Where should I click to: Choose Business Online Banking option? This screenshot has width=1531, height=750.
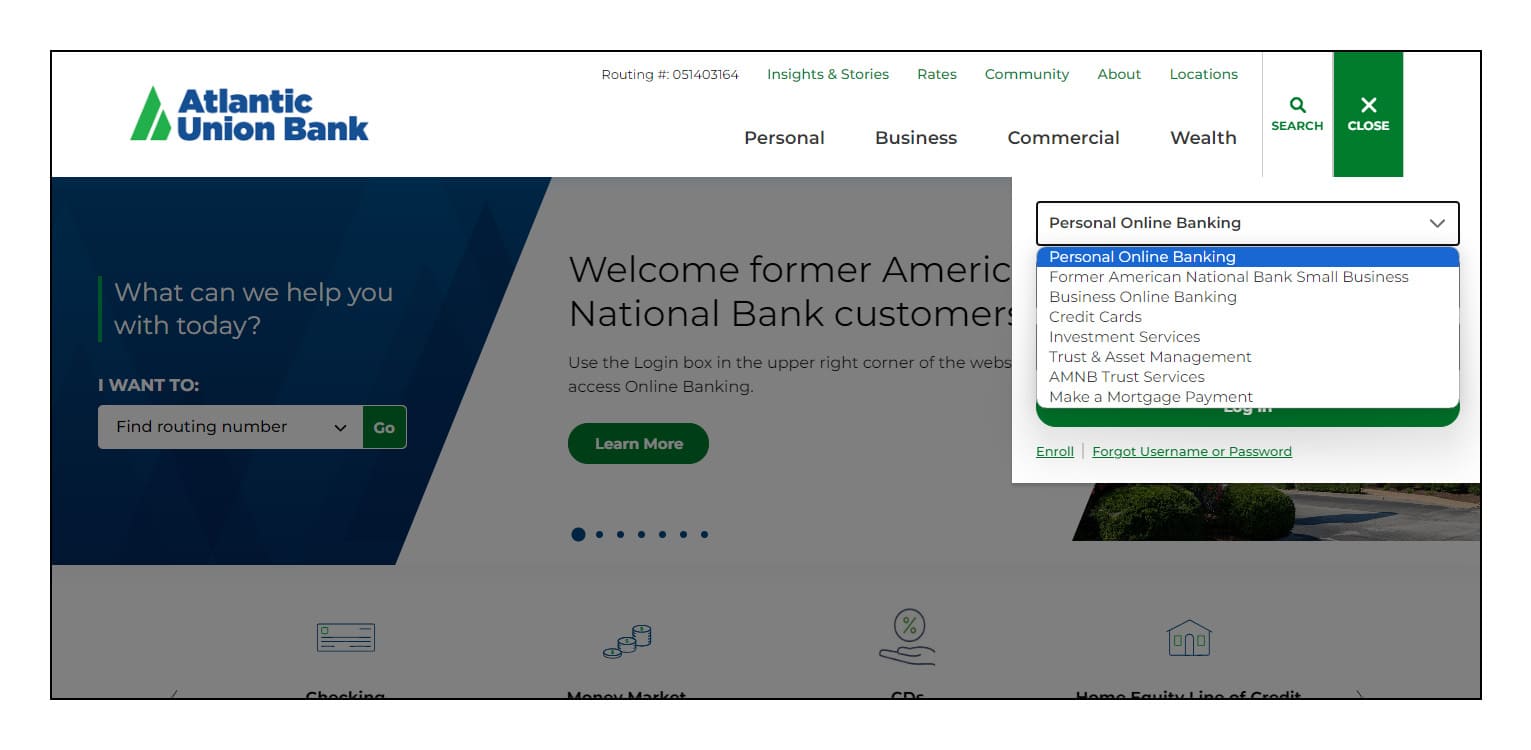(1248, 297)
